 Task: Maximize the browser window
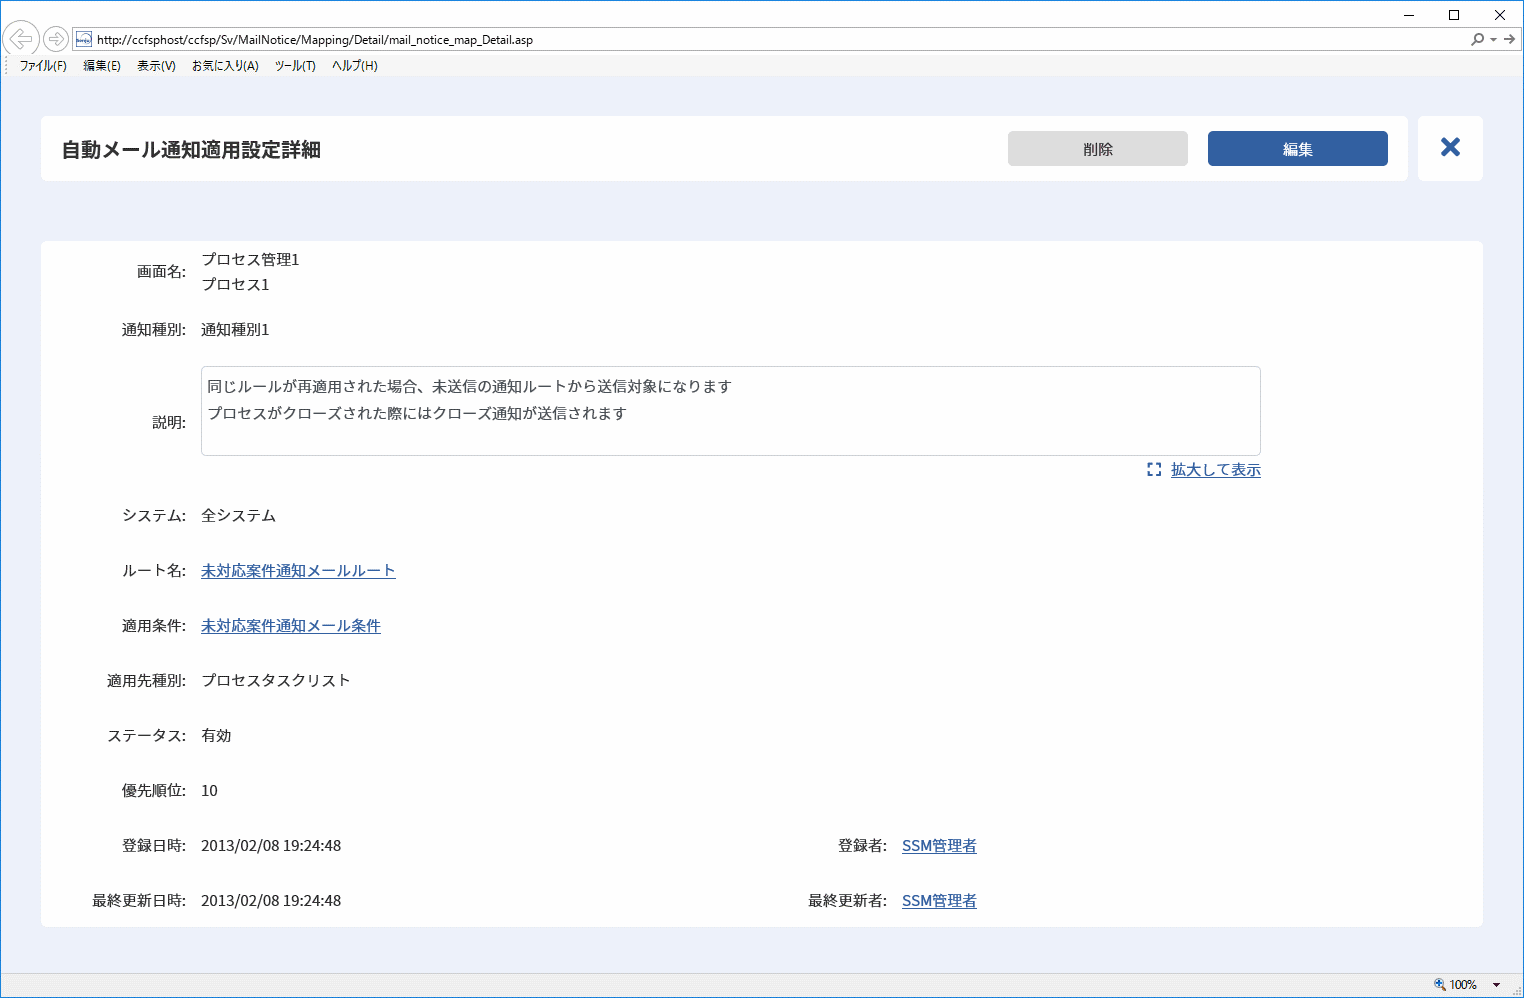(x=1454, y=15)
